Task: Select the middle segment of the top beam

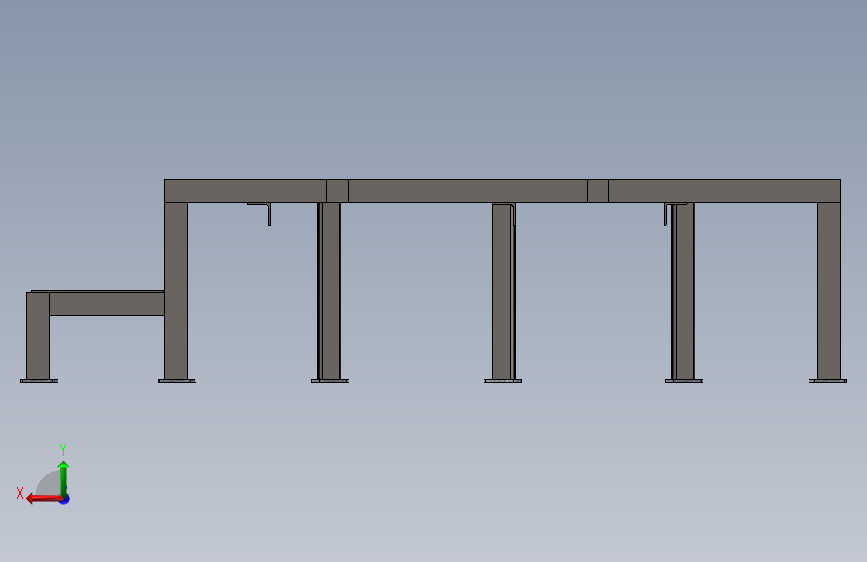Action: tap(468, 191)
